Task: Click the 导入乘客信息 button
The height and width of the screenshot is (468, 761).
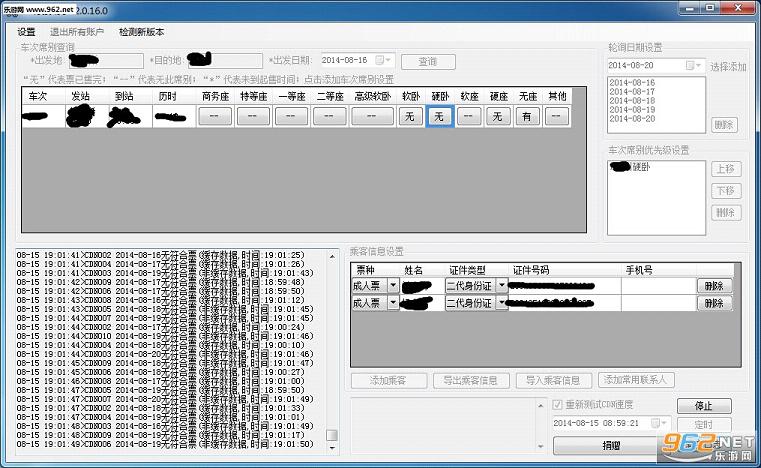Action: pyautogui.click(x=554, y=381)
